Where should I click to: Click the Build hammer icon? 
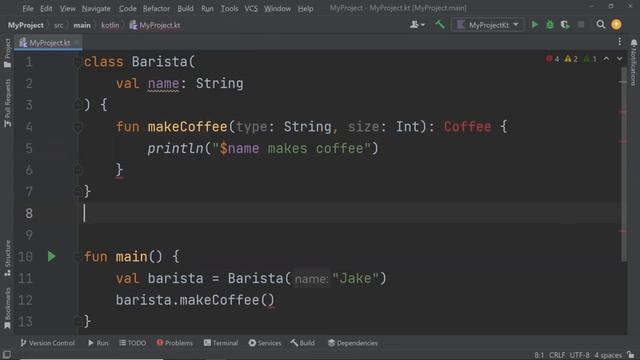click(440, 25)
